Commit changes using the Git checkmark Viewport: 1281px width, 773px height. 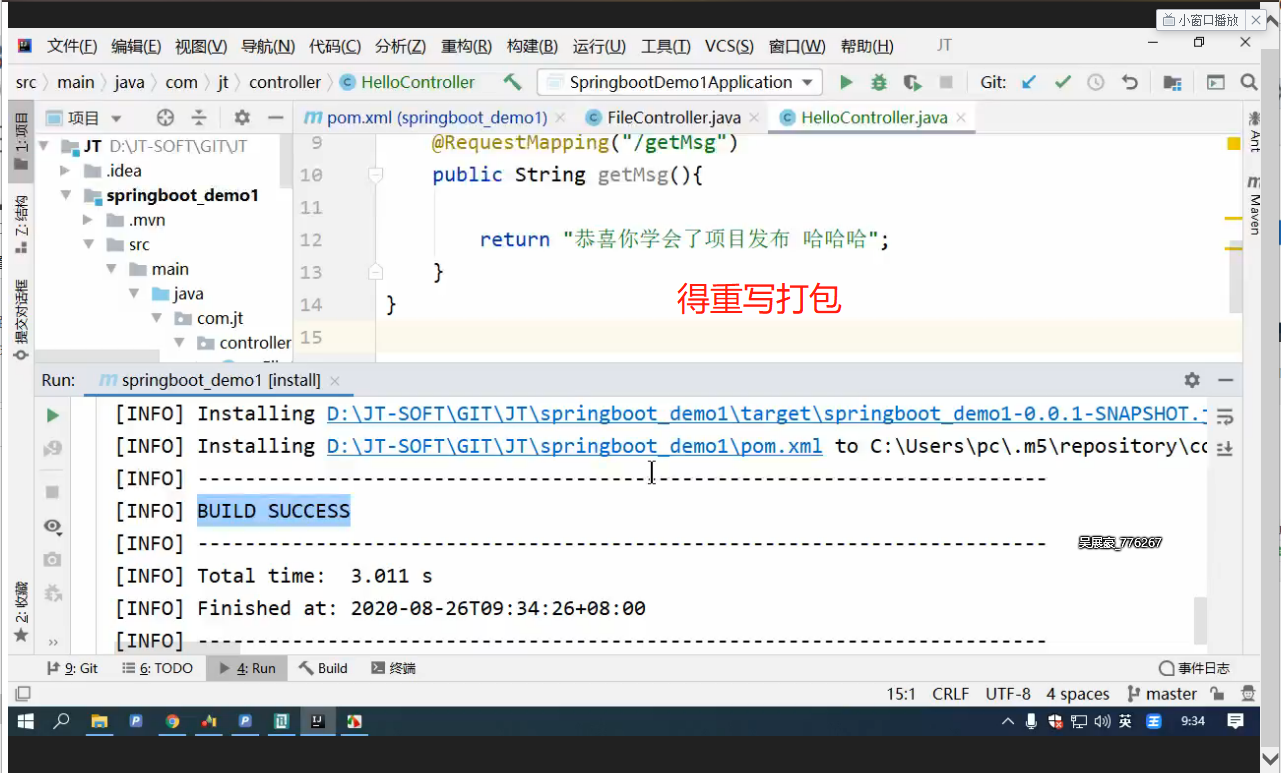click(x=1063, y=82)
